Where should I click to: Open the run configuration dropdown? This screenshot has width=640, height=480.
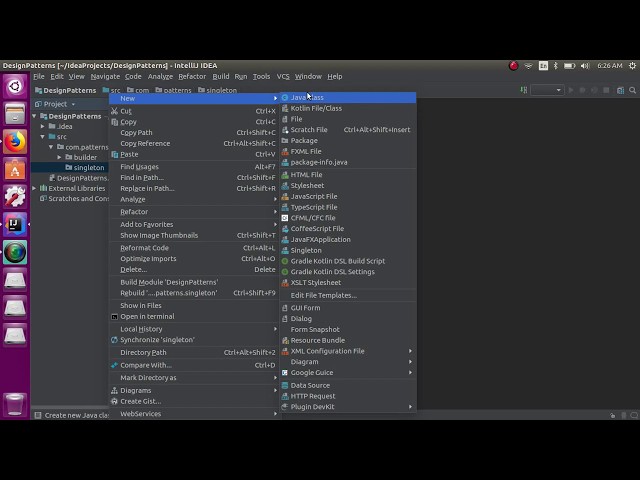(547, 90)
